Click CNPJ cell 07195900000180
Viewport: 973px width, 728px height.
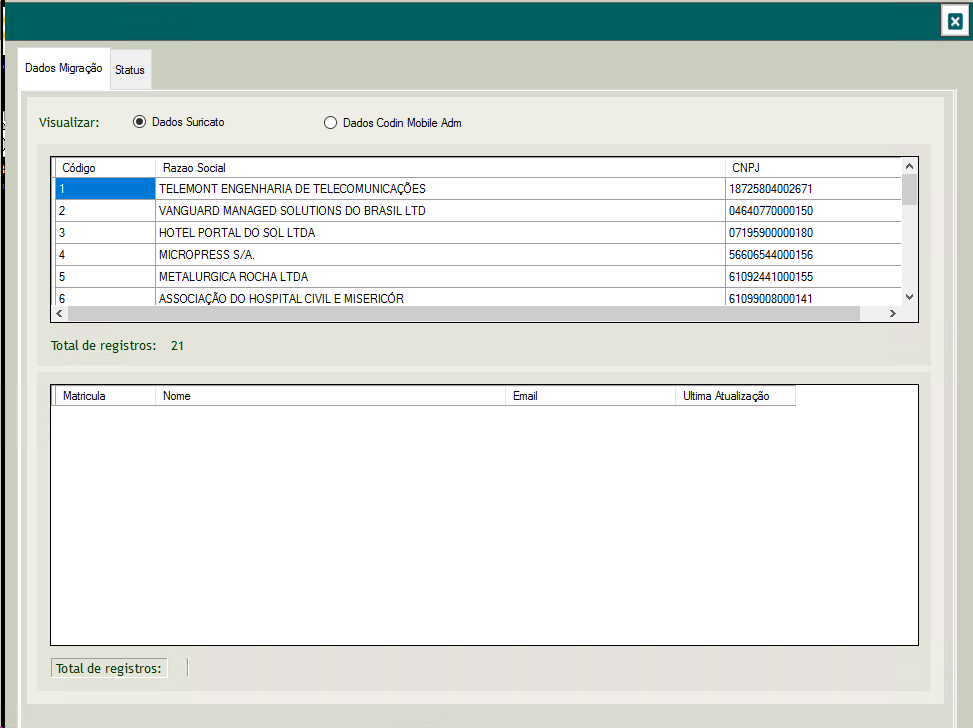point(813,233)
